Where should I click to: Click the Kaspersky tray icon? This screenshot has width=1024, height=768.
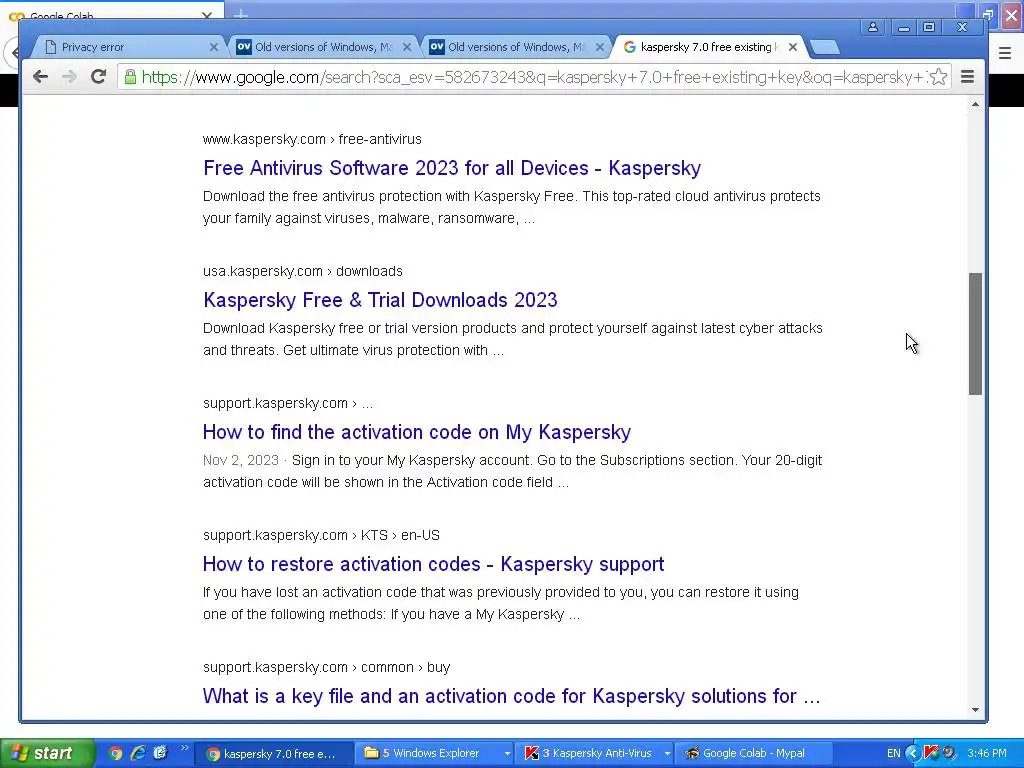click(x=931, y=753)
